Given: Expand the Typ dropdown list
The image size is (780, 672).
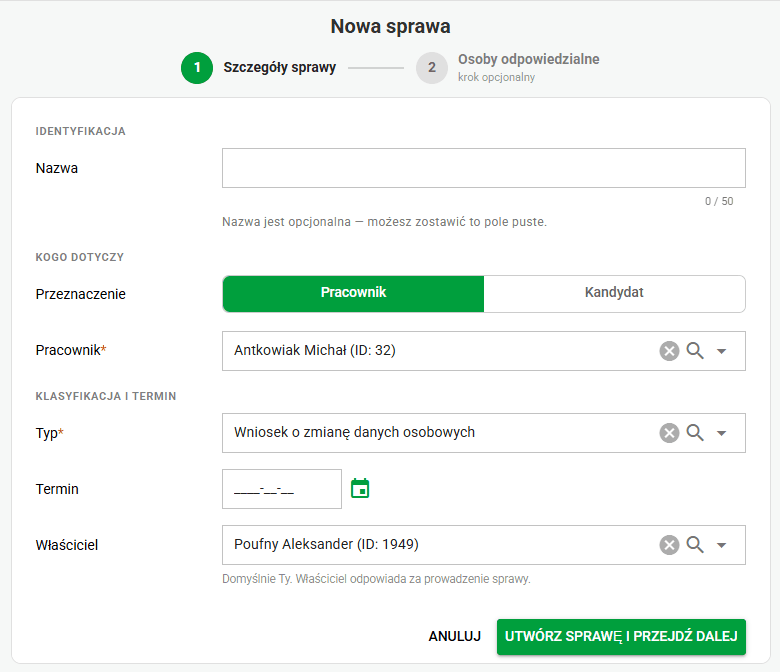Looking at the screenshot, I should click(721, 433).
